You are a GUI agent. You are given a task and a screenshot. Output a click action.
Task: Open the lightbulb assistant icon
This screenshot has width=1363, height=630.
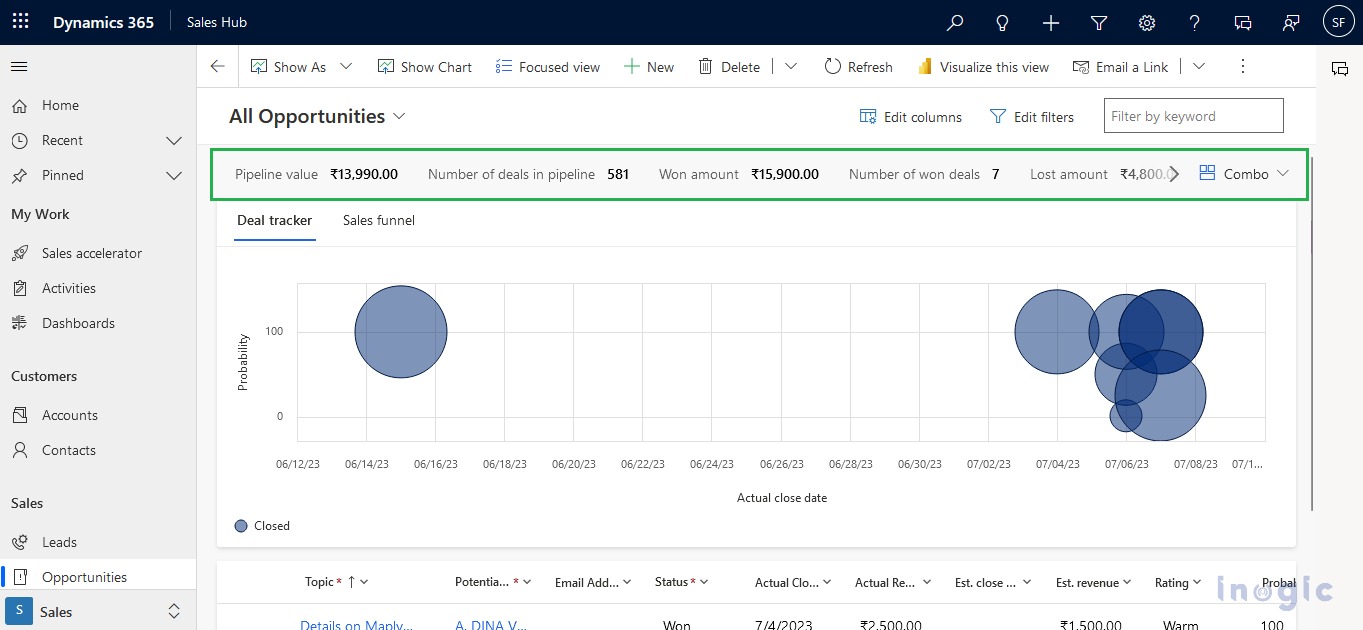(1003, 23)
